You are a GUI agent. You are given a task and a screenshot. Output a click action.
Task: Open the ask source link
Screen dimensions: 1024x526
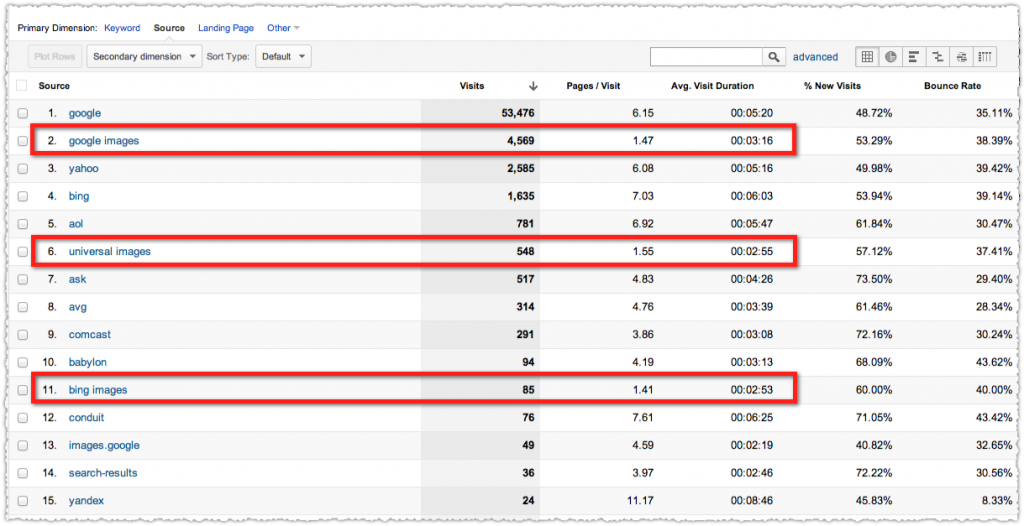78,279
